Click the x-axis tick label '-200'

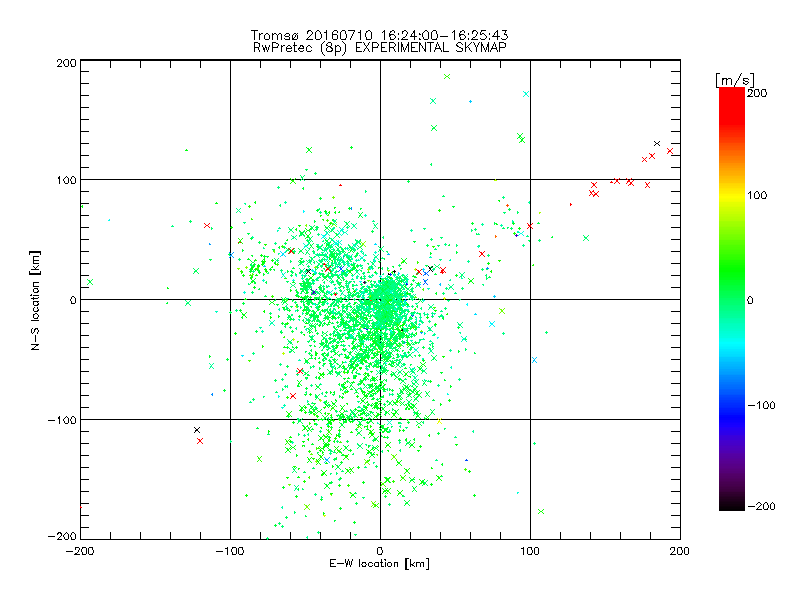click(x=80, y=551)
